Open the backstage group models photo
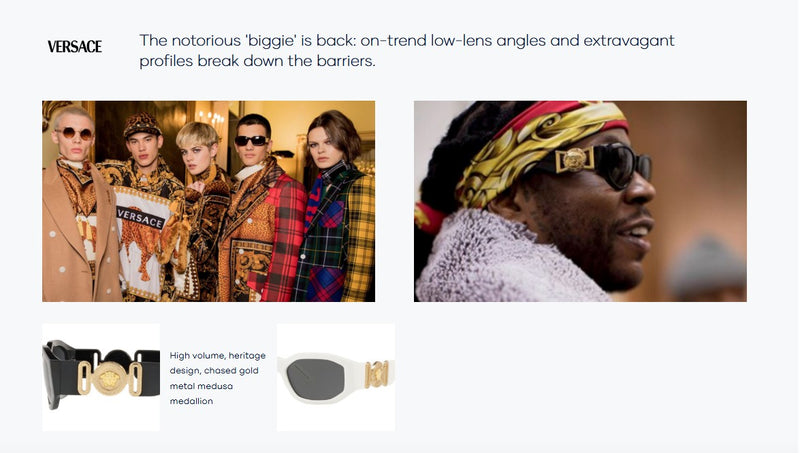Image resolution: width=800 pixels, height=453 pixels. 209,201
